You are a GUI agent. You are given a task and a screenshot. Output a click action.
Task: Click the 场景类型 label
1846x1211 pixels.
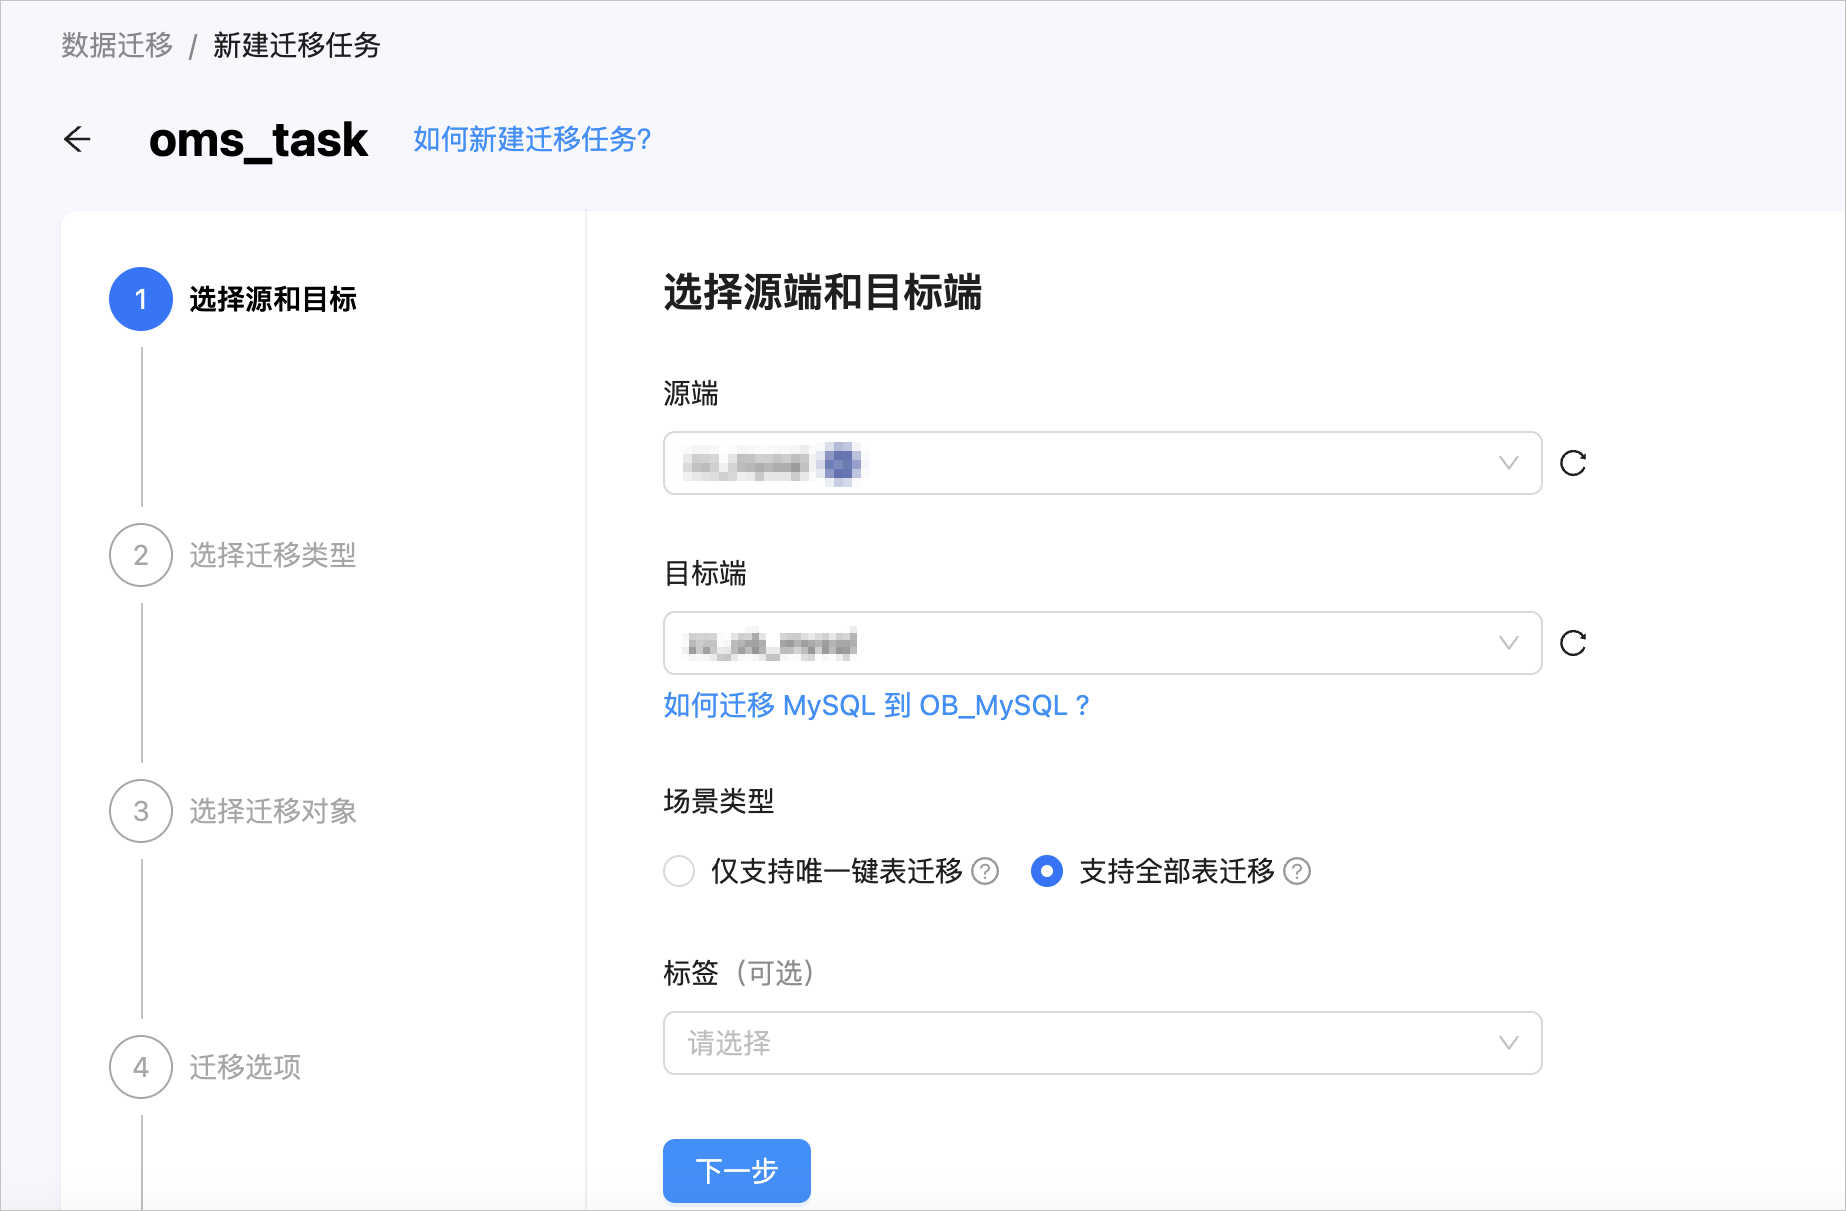[x=719, y=801]
